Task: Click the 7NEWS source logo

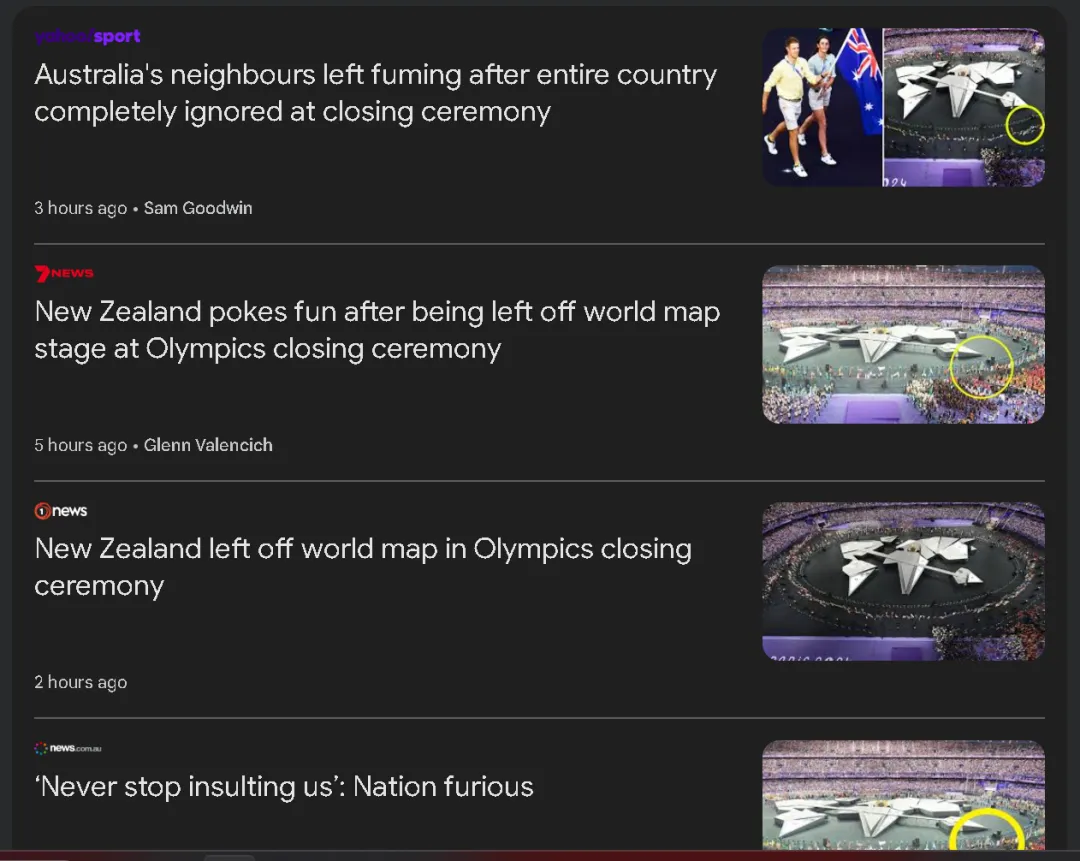Action: pos(64,273)
